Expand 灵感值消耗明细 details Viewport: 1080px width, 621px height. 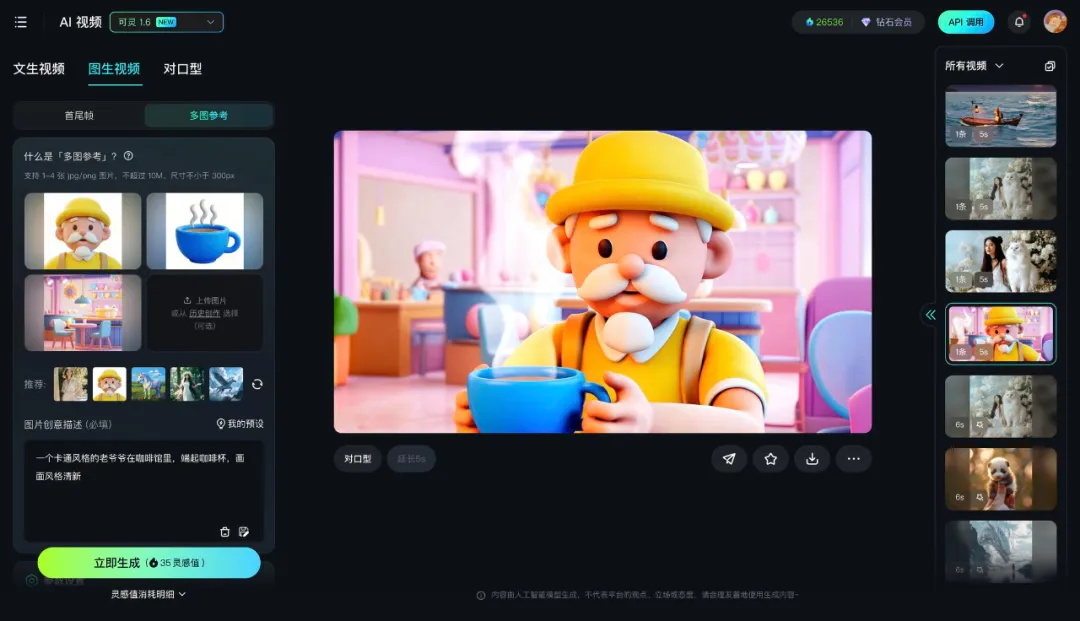coord(148,594)
